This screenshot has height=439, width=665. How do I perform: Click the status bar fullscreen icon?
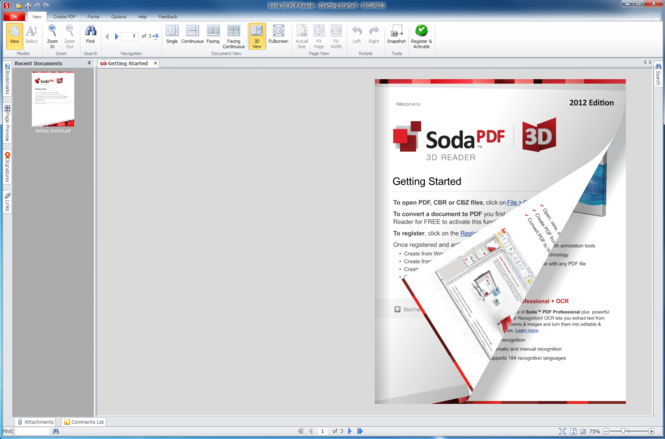(x=562, y=431)
